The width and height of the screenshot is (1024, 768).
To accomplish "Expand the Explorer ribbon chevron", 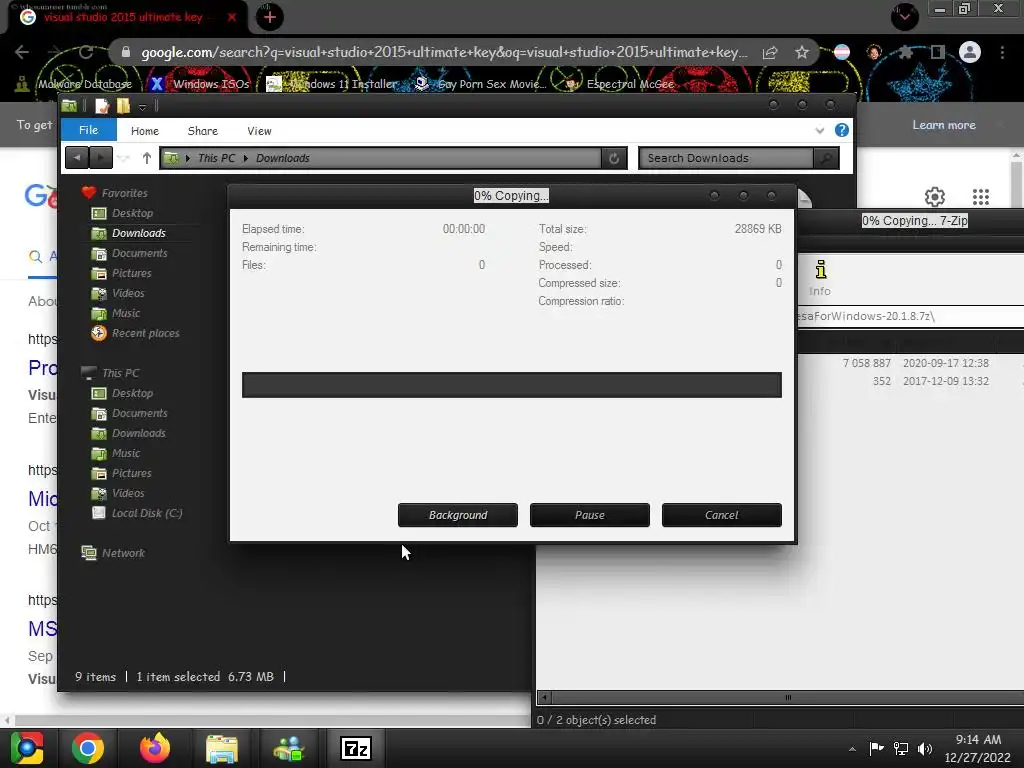I will [820, 131].
